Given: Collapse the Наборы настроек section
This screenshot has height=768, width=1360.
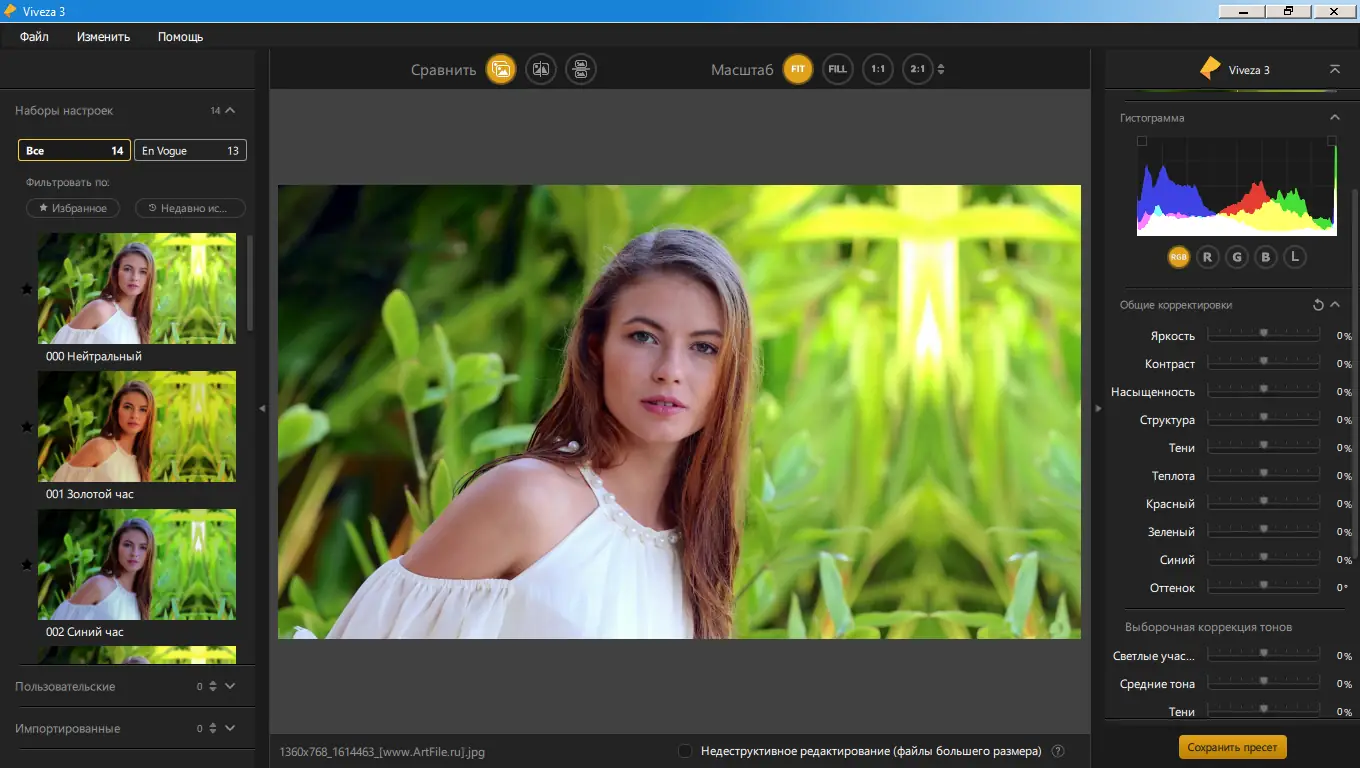Looking at the screenshot, I should (x=230, y=110).
